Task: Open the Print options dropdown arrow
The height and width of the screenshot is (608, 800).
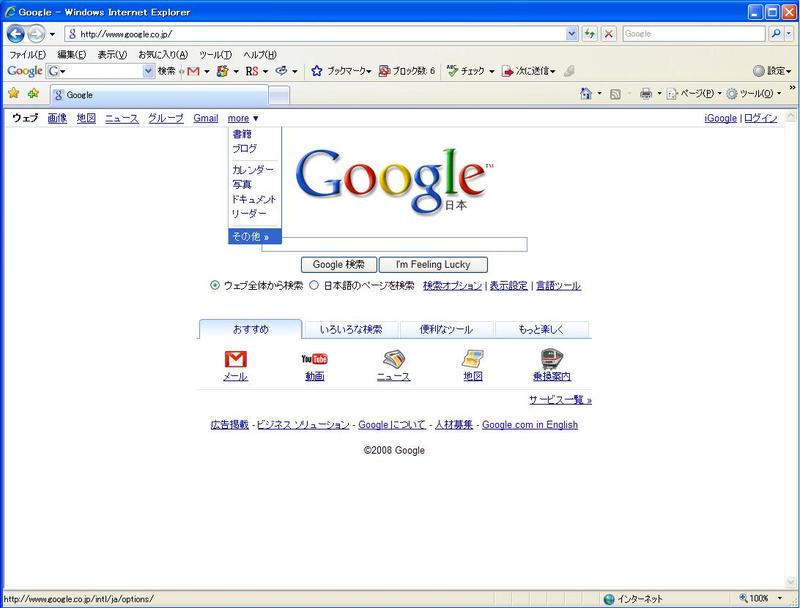Action: coord(659,94)
